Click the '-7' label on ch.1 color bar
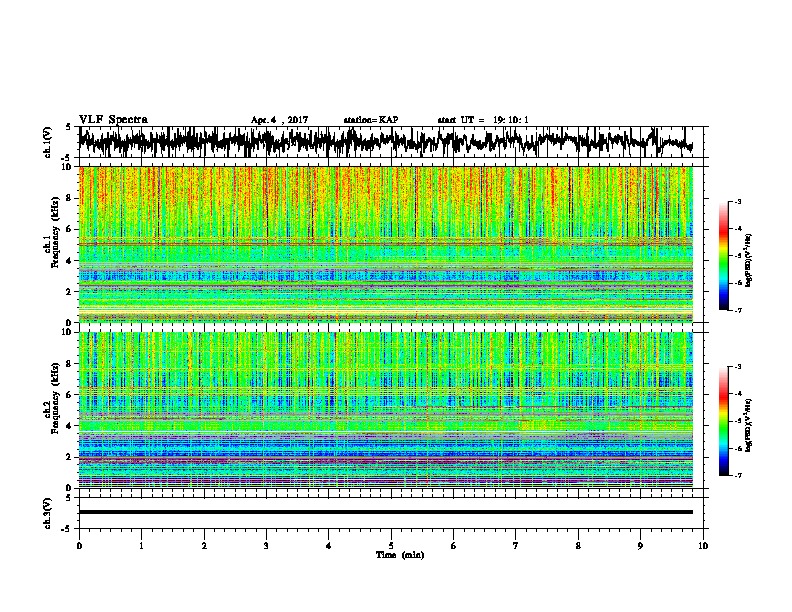The image size is (792, 612). [x=737, y=310]
